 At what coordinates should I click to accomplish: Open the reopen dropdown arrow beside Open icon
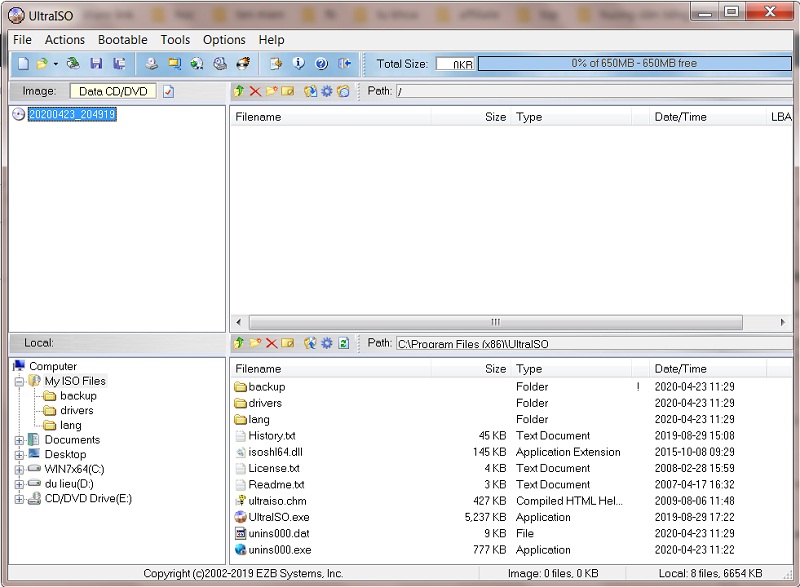[56, 64]
